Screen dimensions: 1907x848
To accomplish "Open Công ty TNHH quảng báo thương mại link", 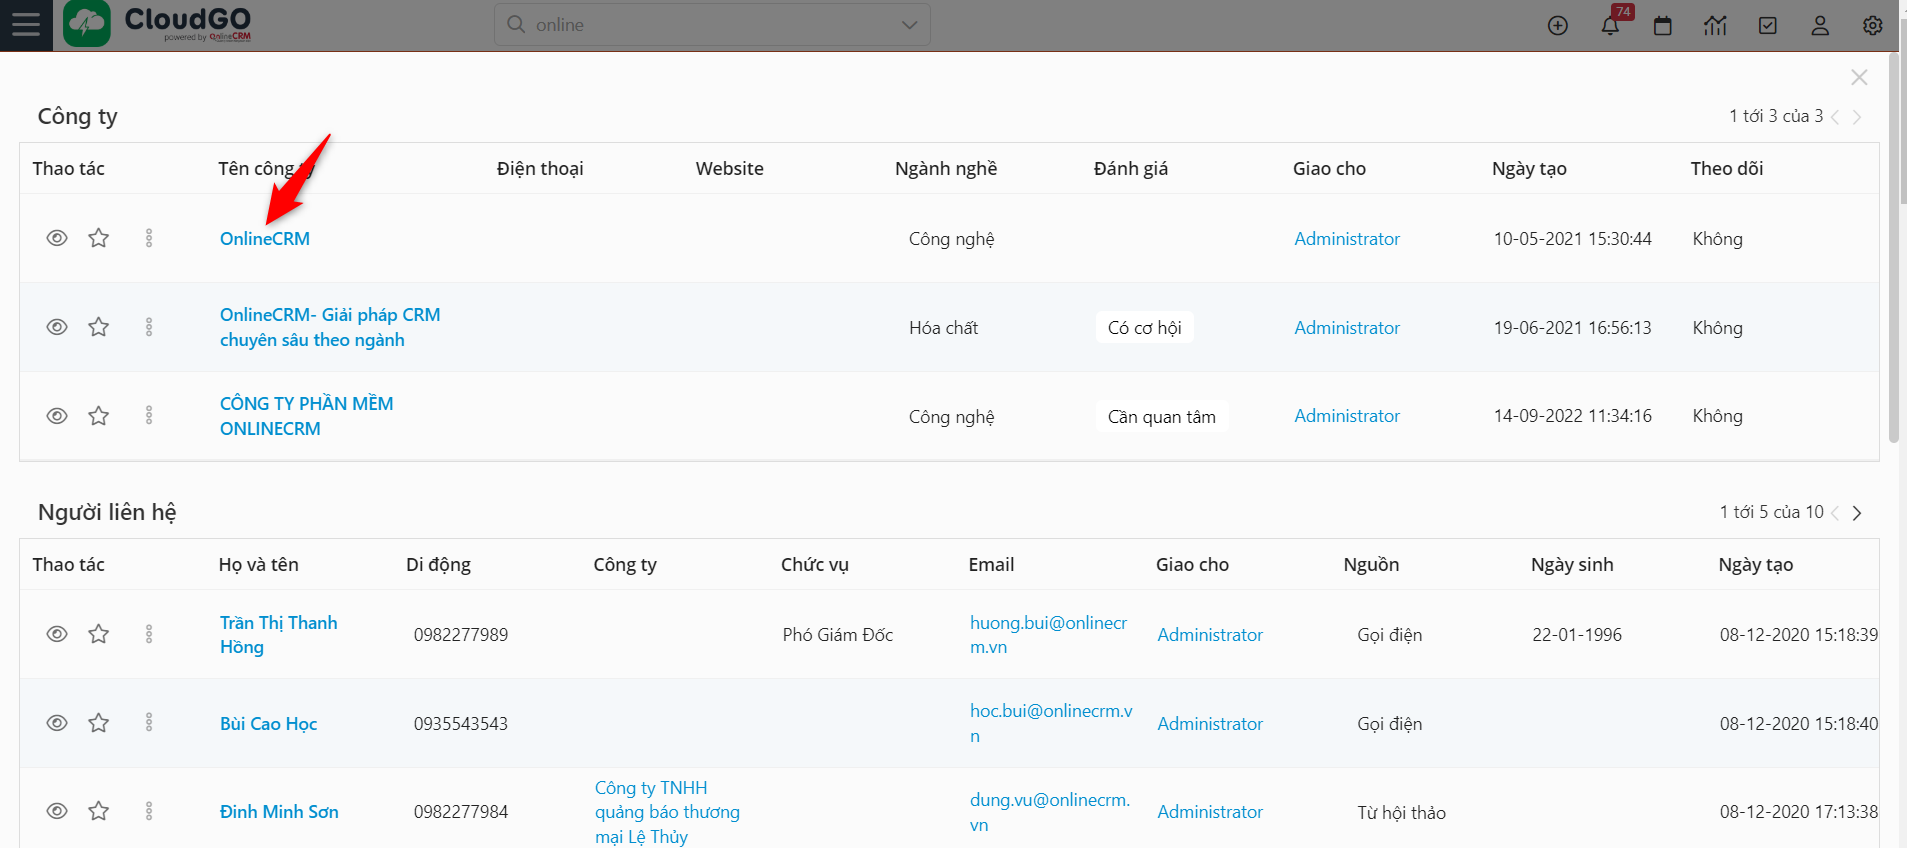I will point(667,812).
